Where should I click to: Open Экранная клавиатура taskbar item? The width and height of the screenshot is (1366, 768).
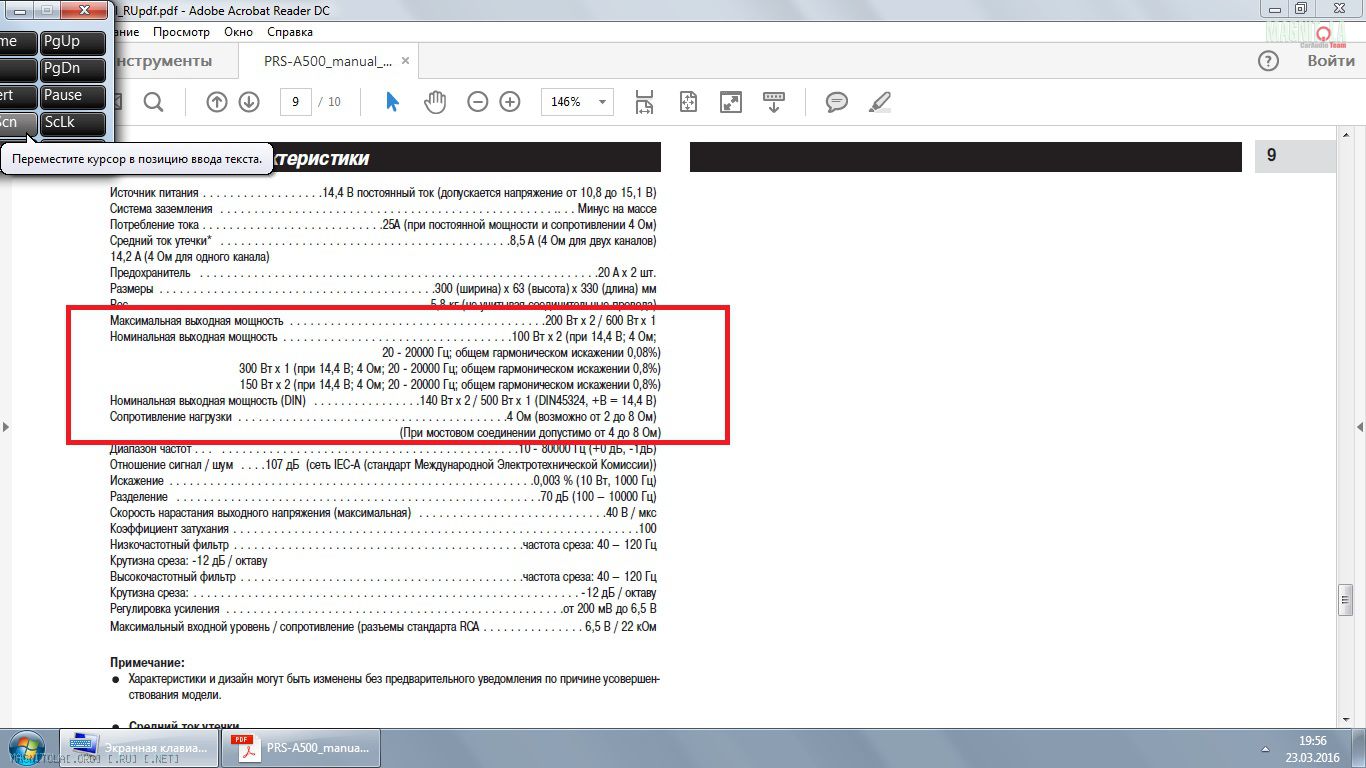[139, 747]
